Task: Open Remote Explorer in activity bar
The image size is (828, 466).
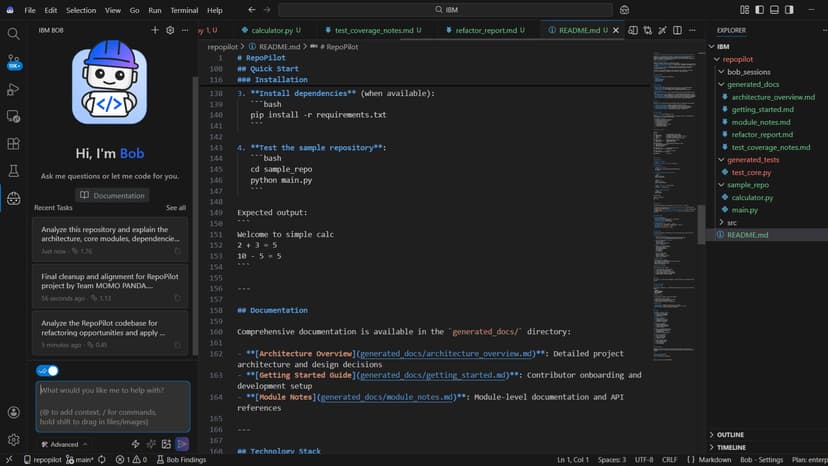Action: [x=13, y=116]
